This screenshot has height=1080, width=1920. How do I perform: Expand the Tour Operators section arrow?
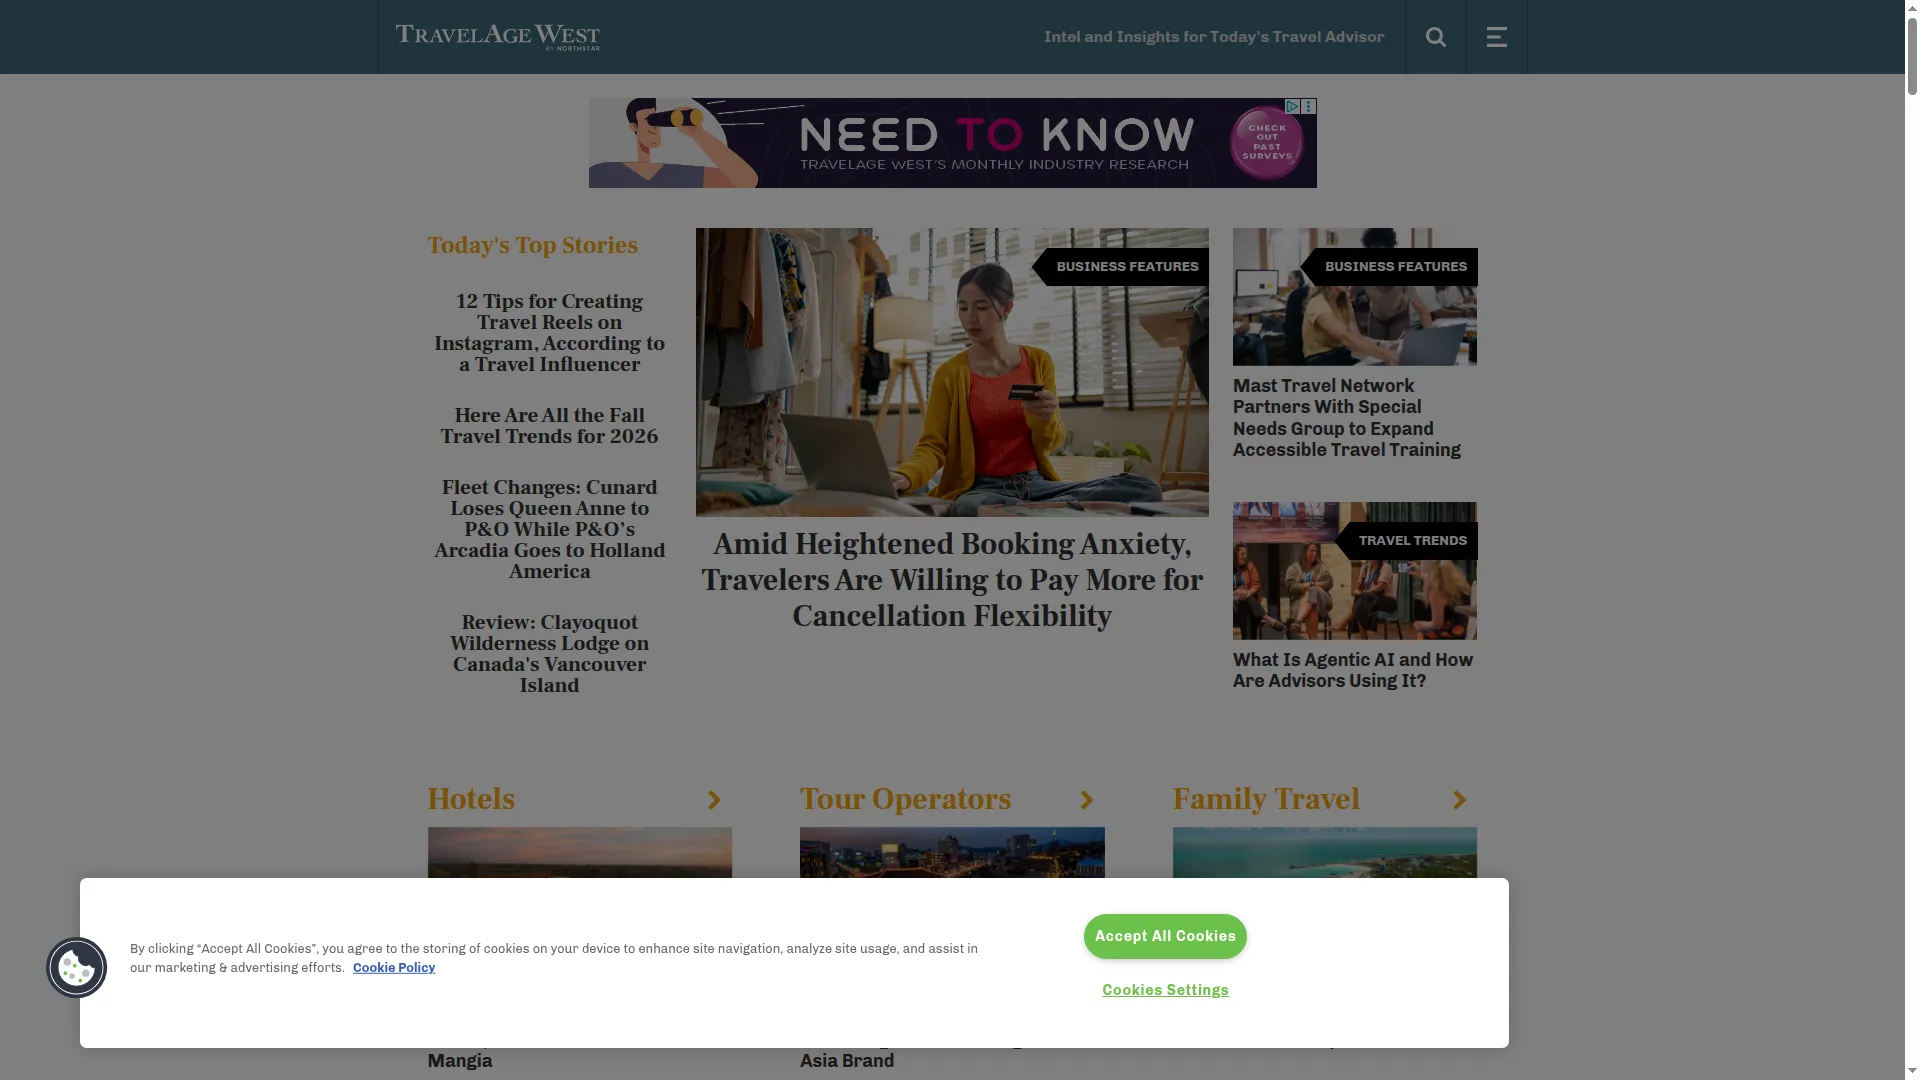coord(1087,800)
